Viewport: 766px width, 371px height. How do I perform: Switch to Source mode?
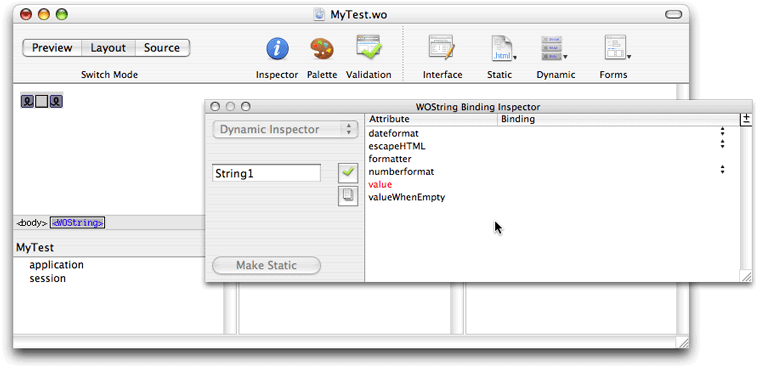[x=162, y=48]
